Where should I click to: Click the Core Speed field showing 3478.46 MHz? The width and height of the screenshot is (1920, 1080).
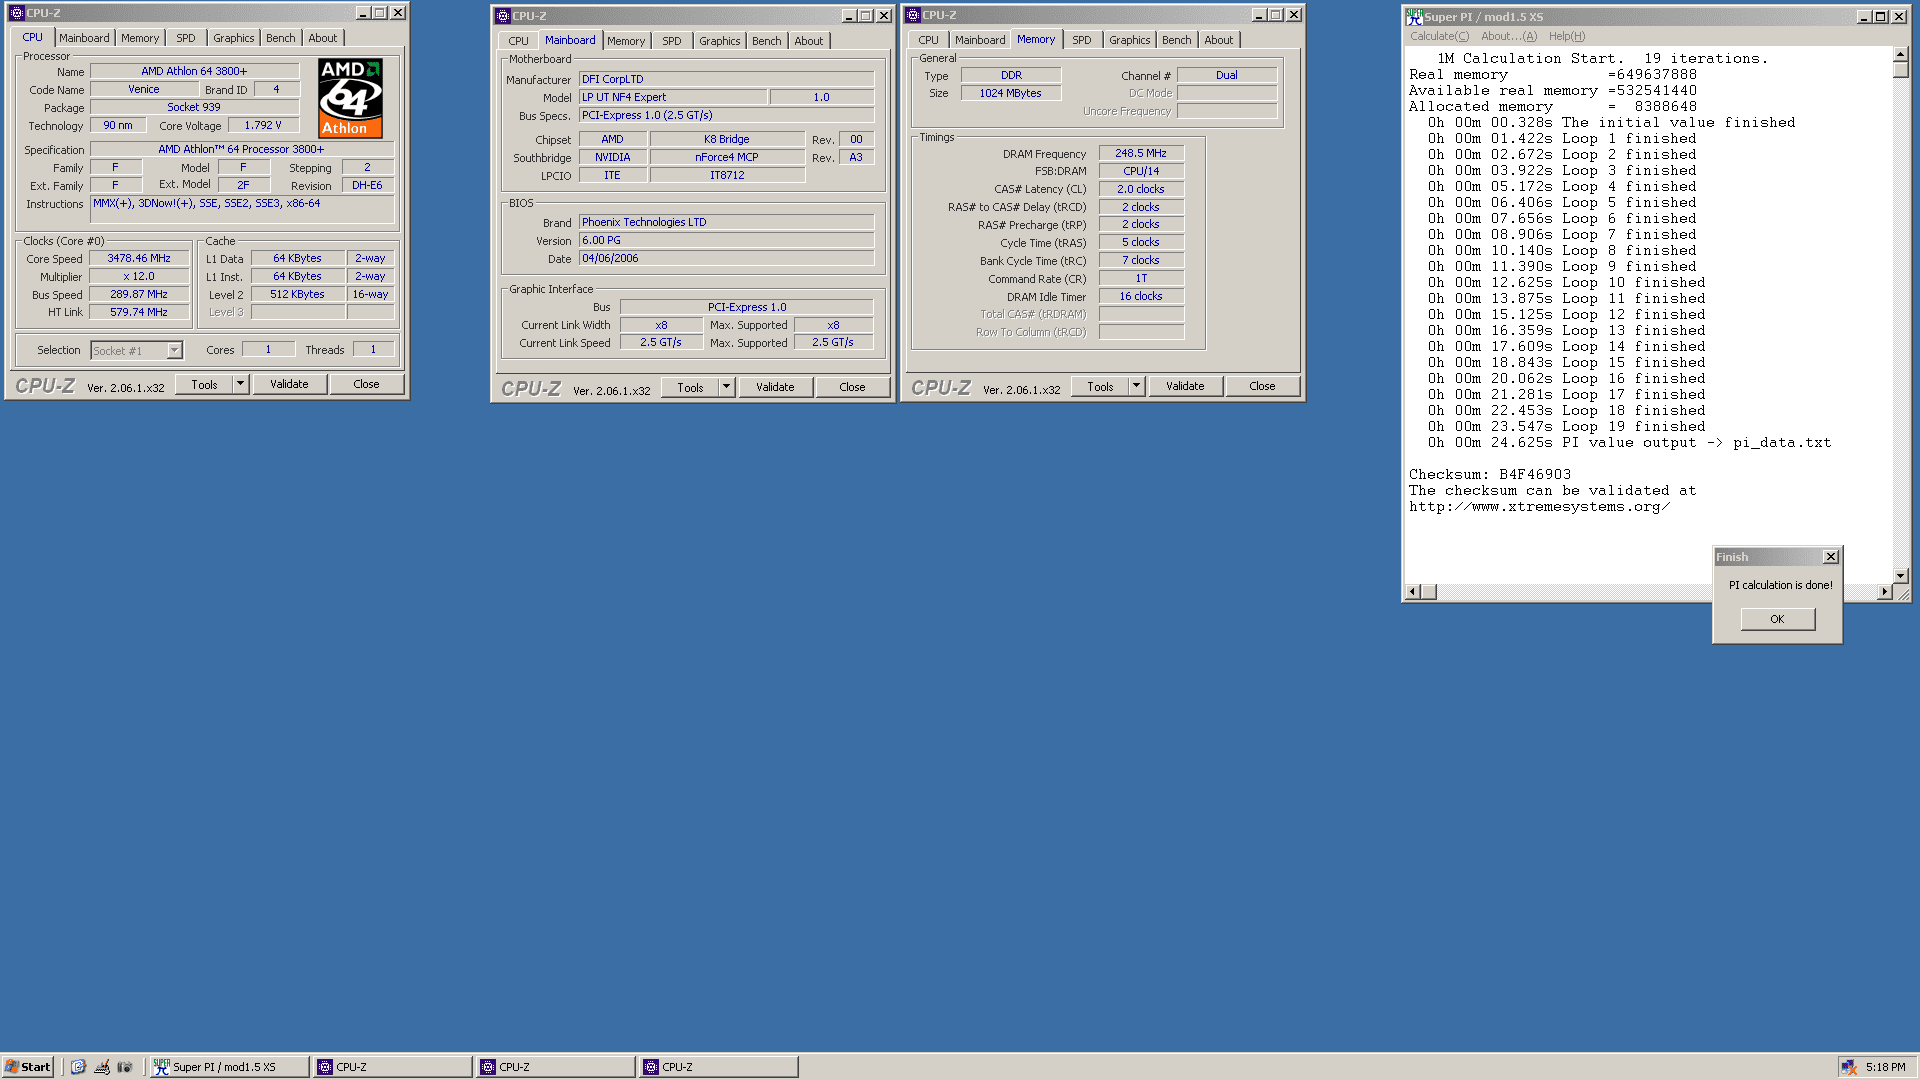click(x=139, y=258)
